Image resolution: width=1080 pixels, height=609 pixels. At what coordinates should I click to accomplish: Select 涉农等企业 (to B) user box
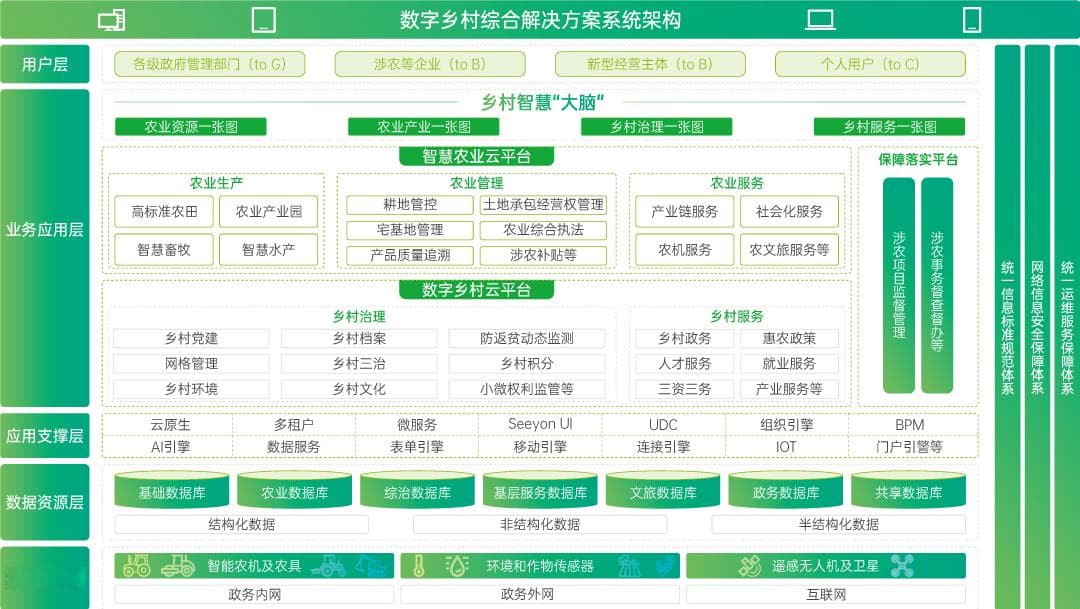(430, 64)
